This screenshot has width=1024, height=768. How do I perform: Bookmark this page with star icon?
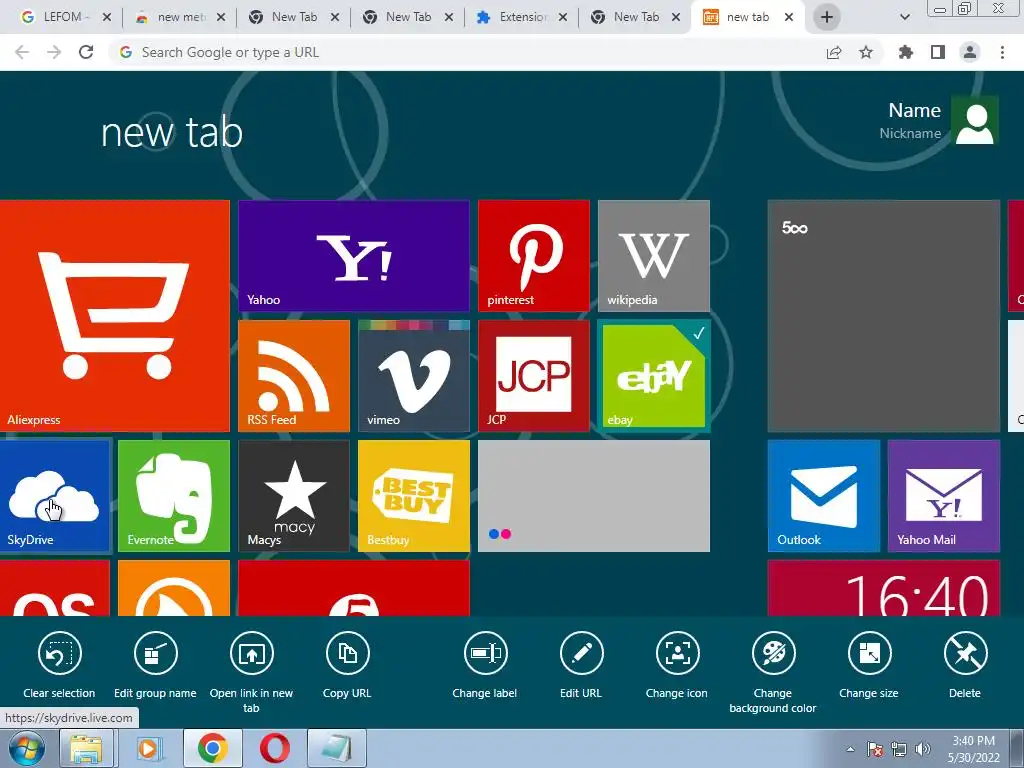pyautogui.click(x=866, y=52)
